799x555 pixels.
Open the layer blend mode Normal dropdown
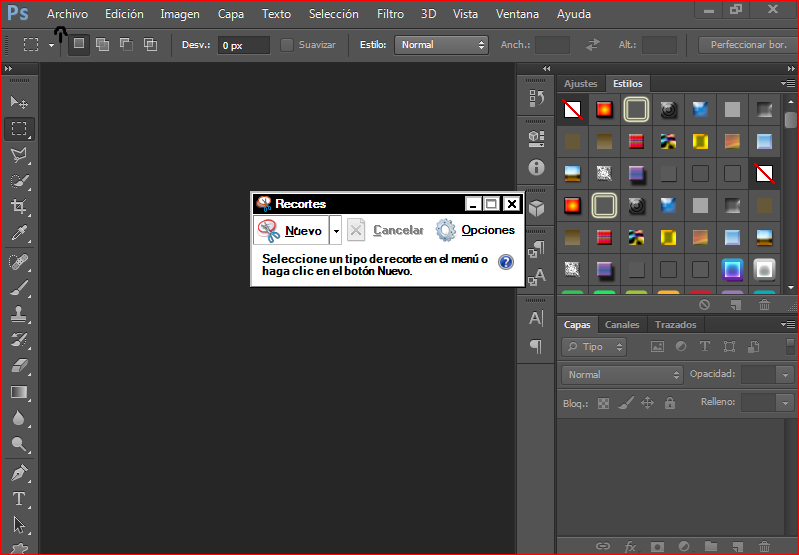click(x=622, y=375)
